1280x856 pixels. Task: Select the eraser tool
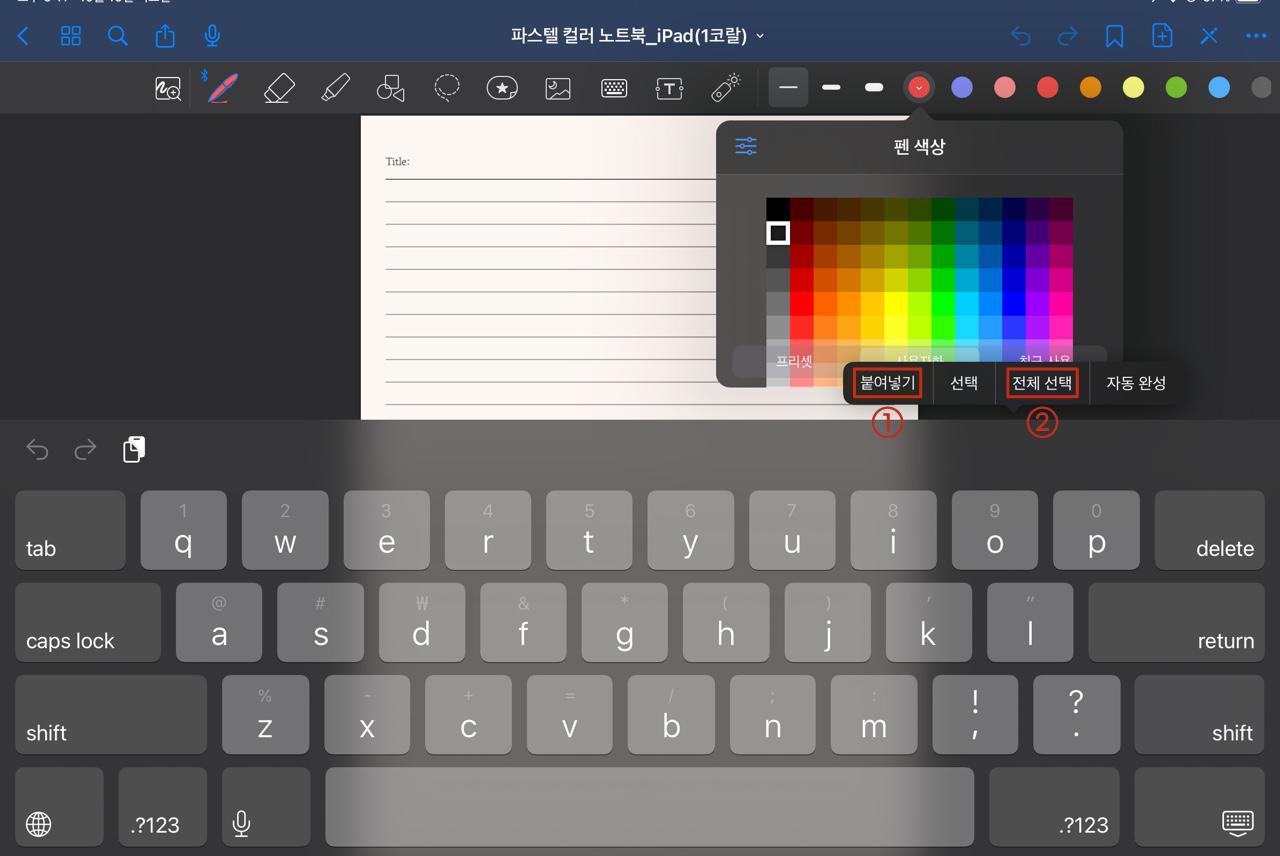pos(278,87)
